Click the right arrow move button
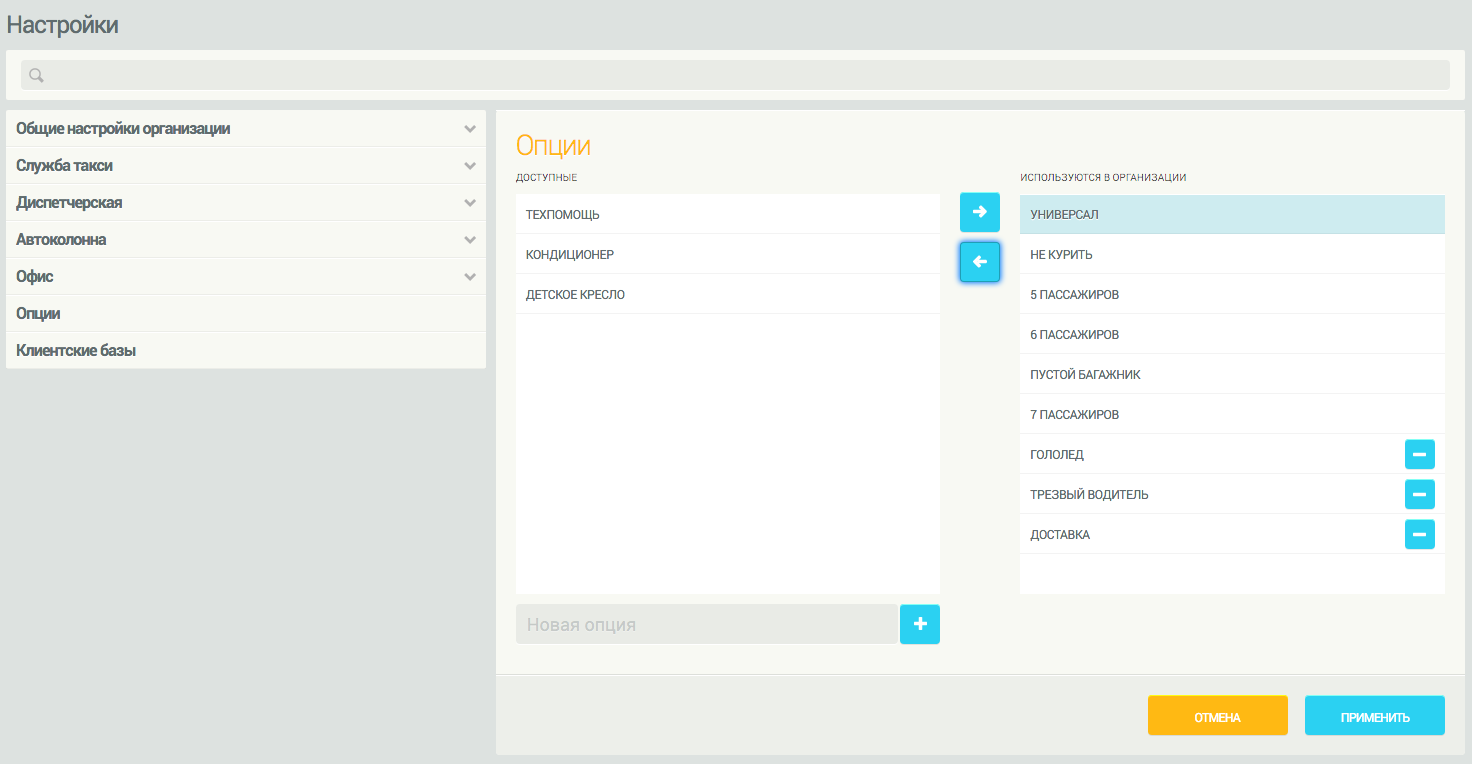1472x764 pixels. click(979, 212)
